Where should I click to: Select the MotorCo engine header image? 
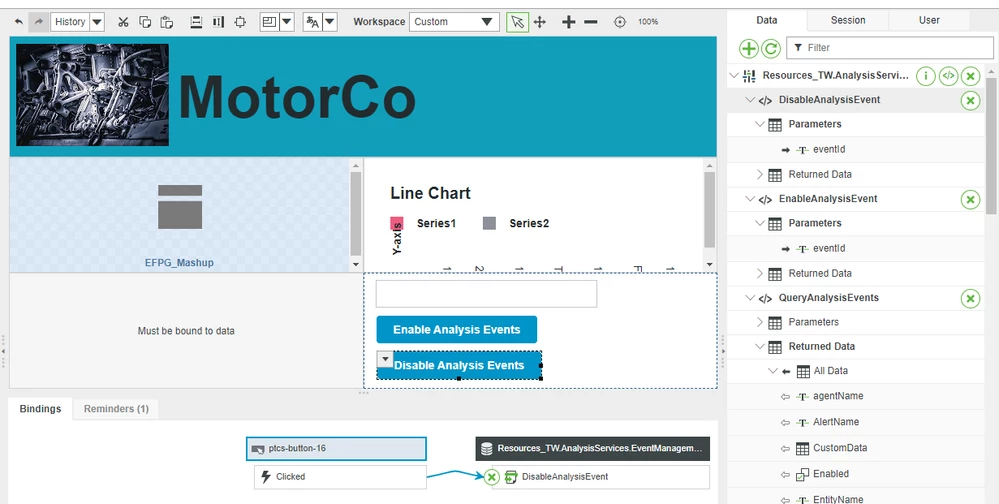(x=92, y=95)
